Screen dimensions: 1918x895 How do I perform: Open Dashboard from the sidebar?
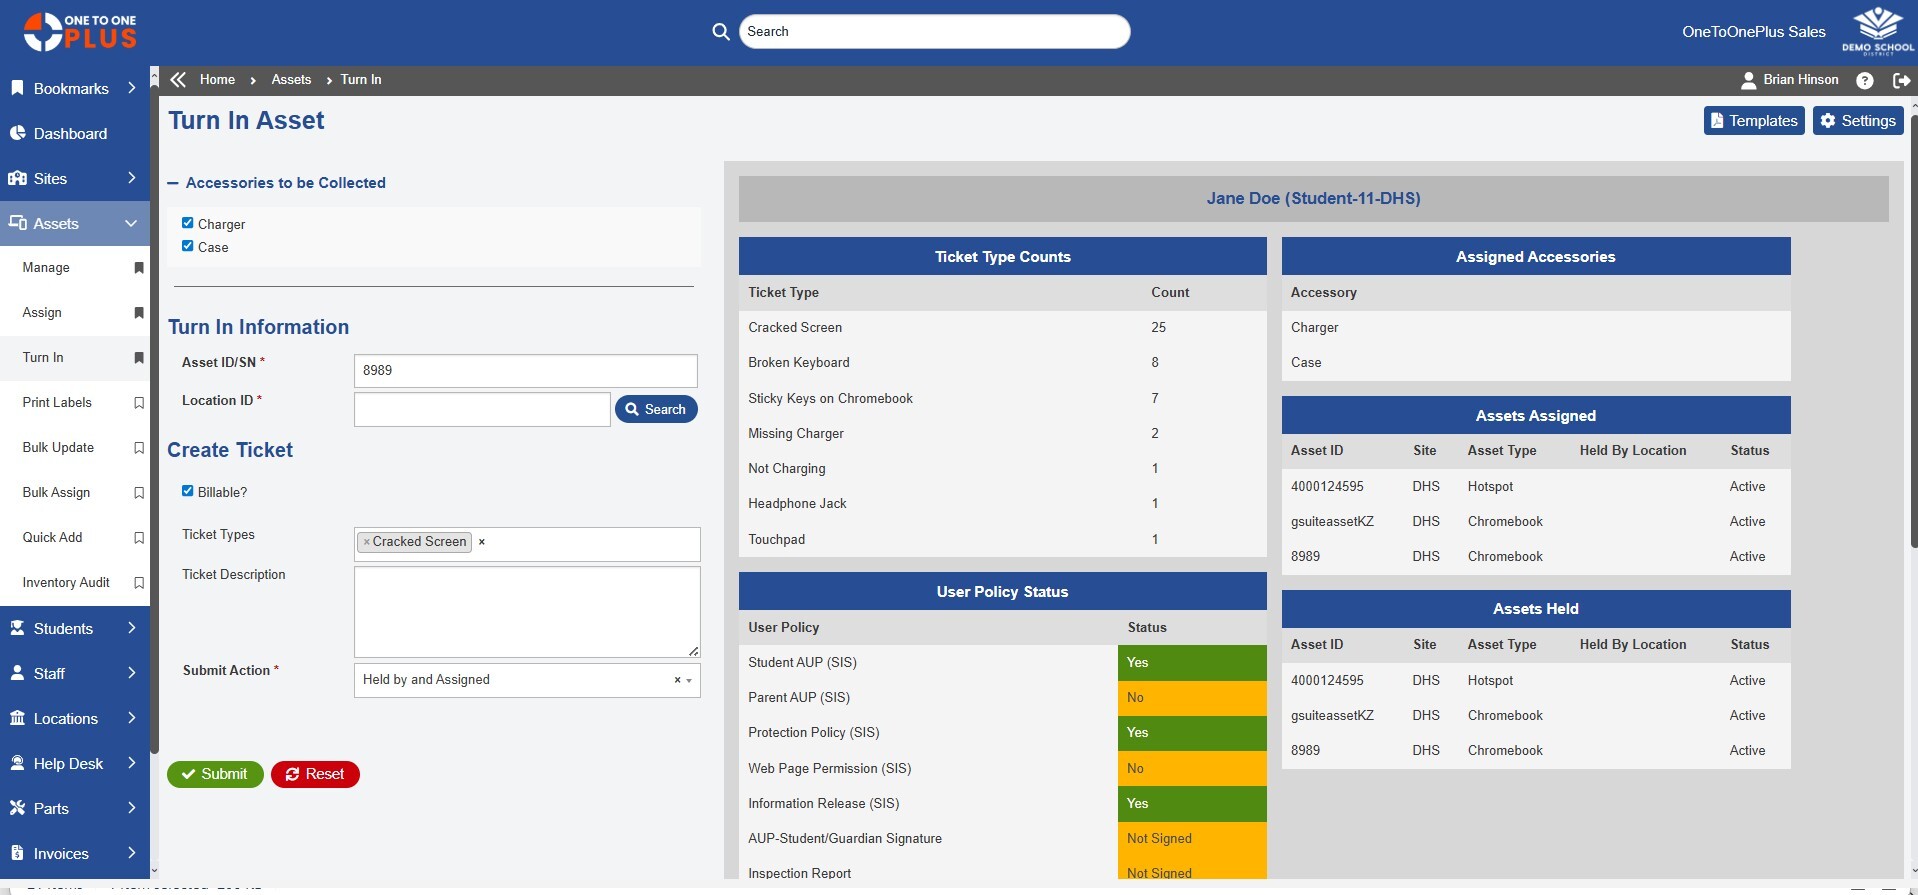pyautogui.click(x=70, y=134)
